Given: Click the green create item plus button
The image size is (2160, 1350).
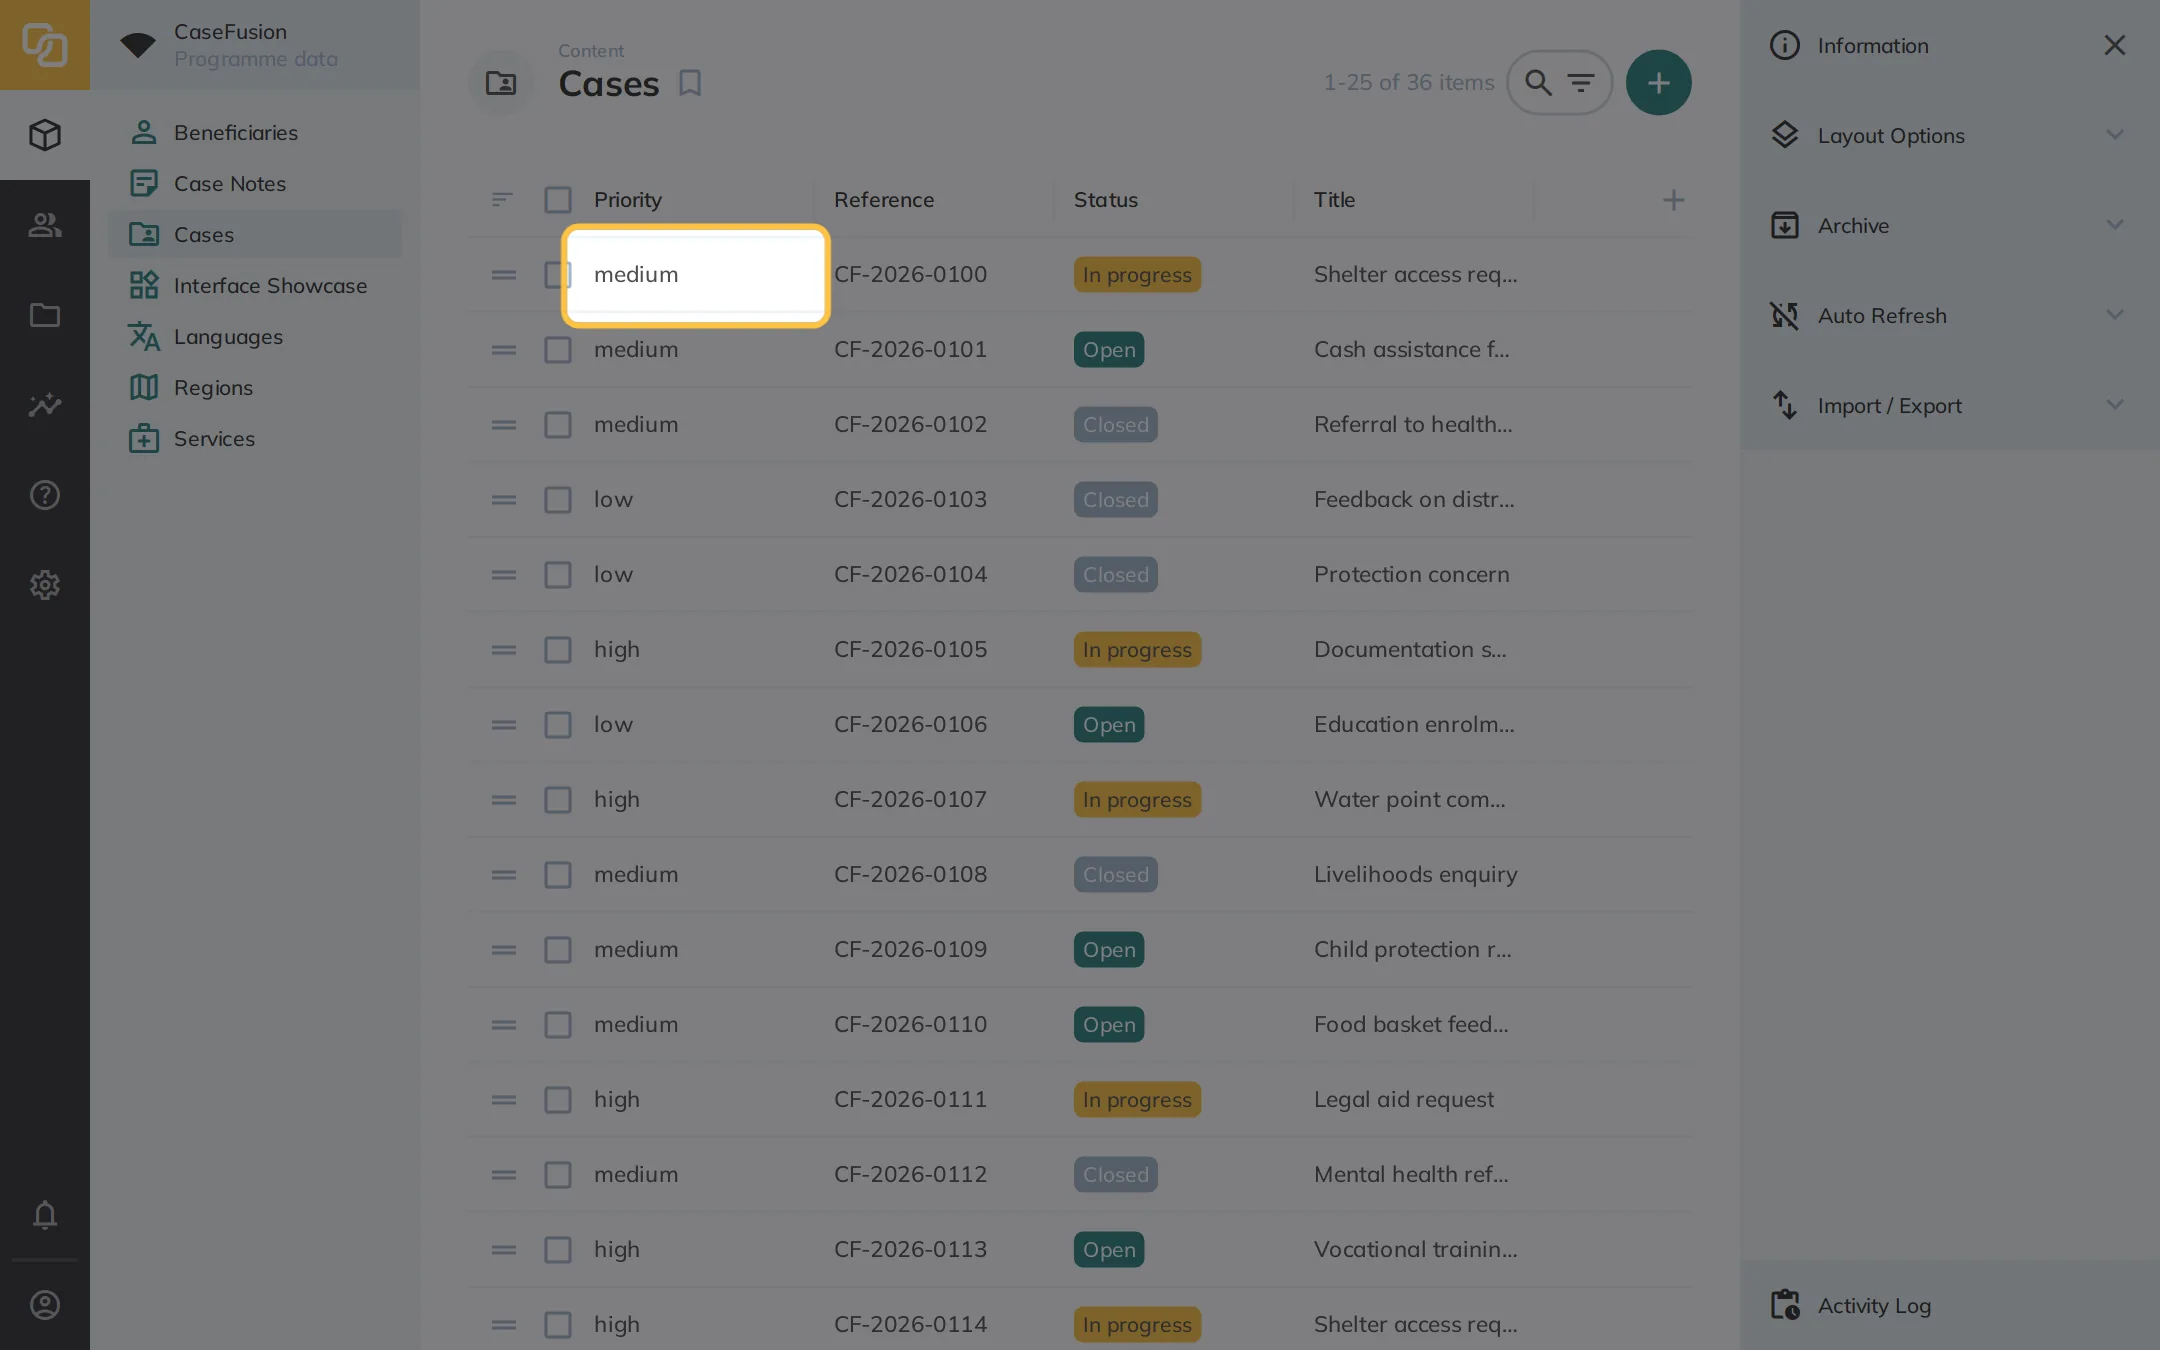Looking at the screenshot, I should click(x=1658, y=83).
